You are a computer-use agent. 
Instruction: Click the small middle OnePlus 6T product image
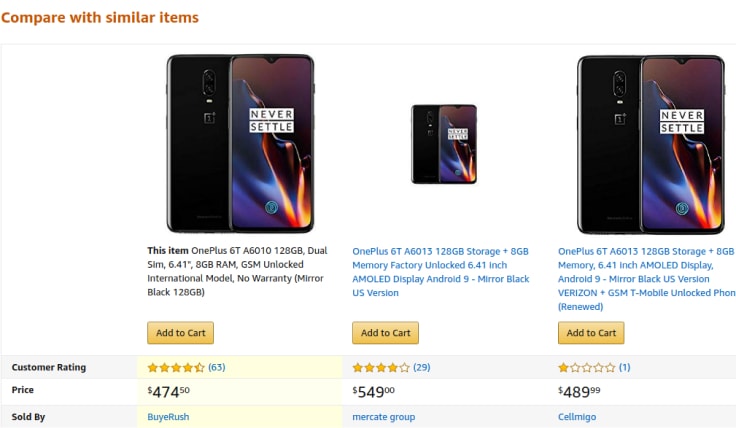[444, 144]
